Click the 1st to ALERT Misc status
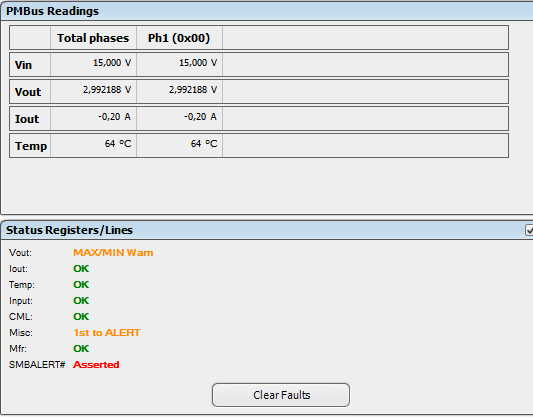 pyautogui.click(x=107, y=332)
